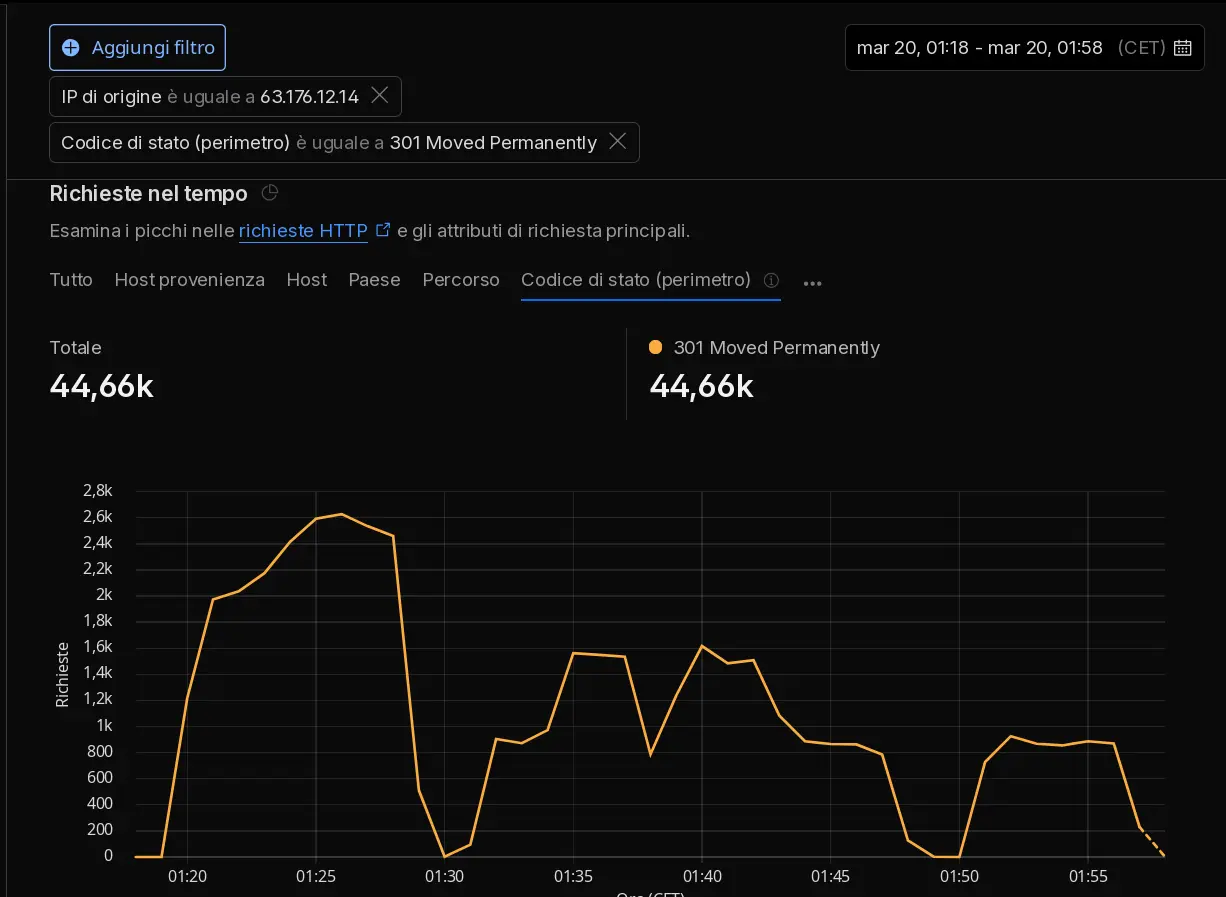Switch to the Tutto tab
The image size is (1226, 897).
click(x=71, y=280)
